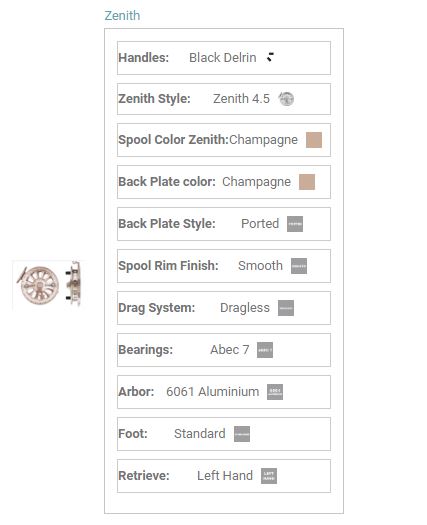Click the reel product thumbnail image
Image resolution: width=427 pixels, height=525 pixels.
tap(49, 284)
